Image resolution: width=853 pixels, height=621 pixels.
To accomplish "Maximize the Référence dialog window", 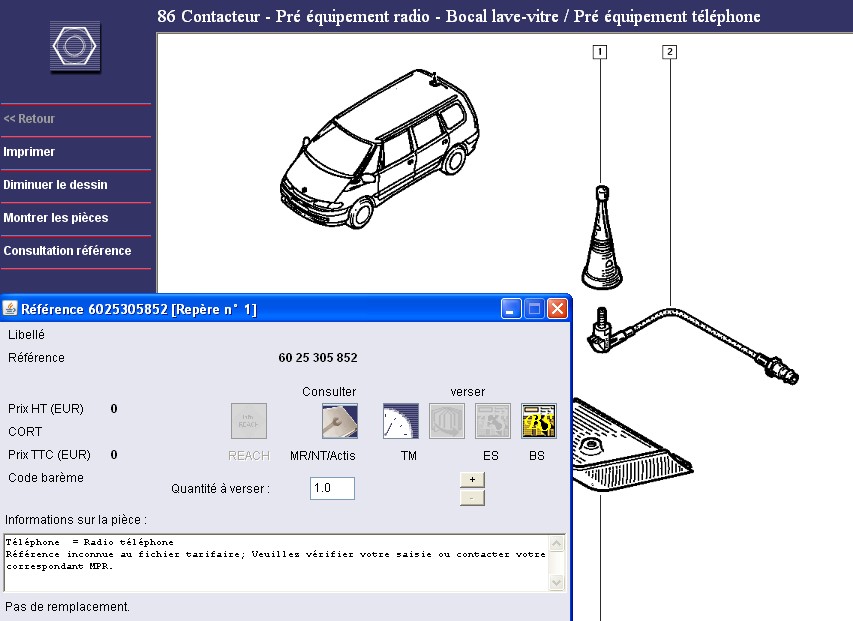I will coord(534,309).
